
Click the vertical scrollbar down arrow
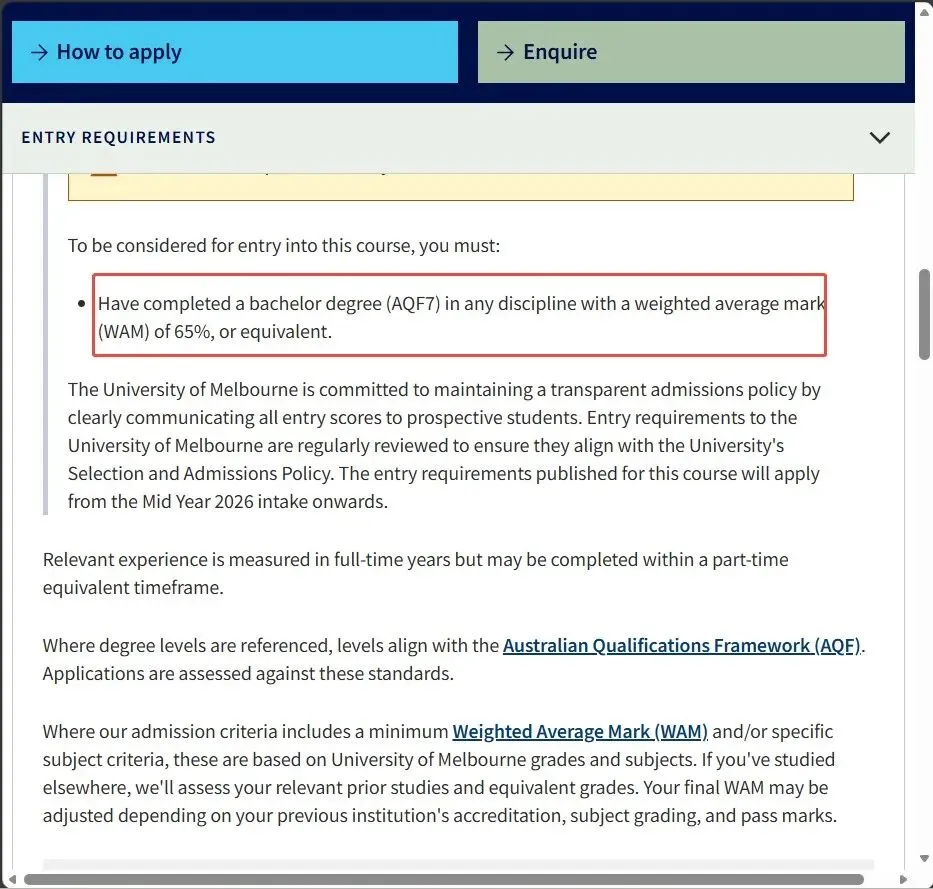click(x=924, y=858)
